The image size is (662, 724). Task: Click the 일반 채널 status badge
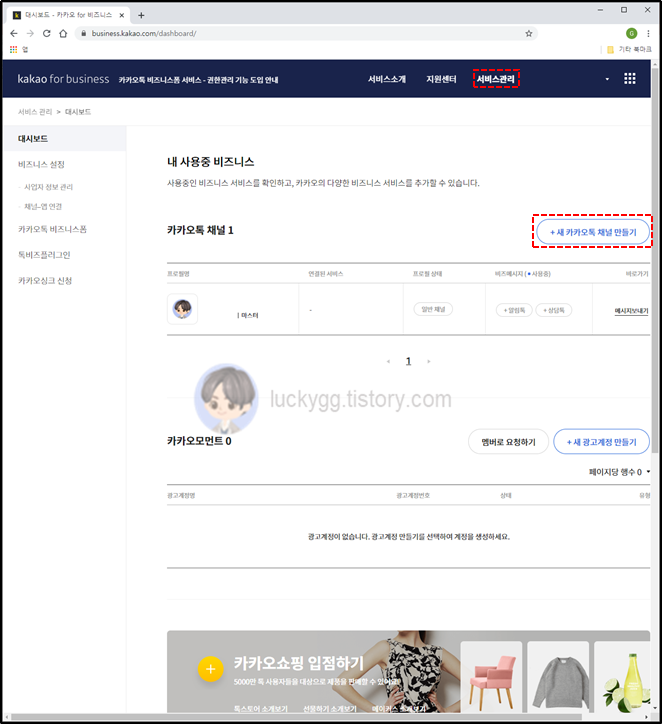click(433, 309)
